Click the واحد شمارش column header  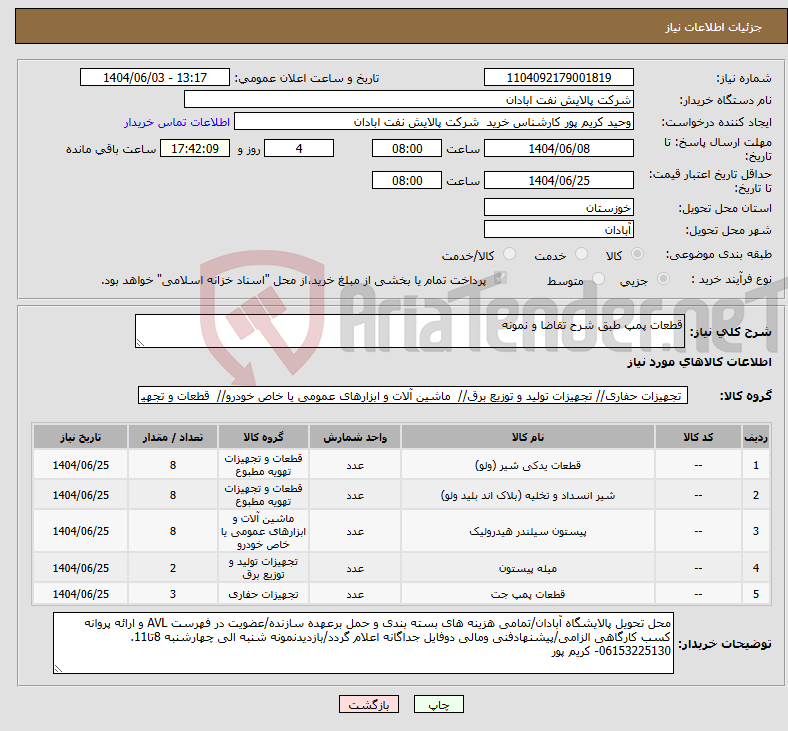click(355, 437)
